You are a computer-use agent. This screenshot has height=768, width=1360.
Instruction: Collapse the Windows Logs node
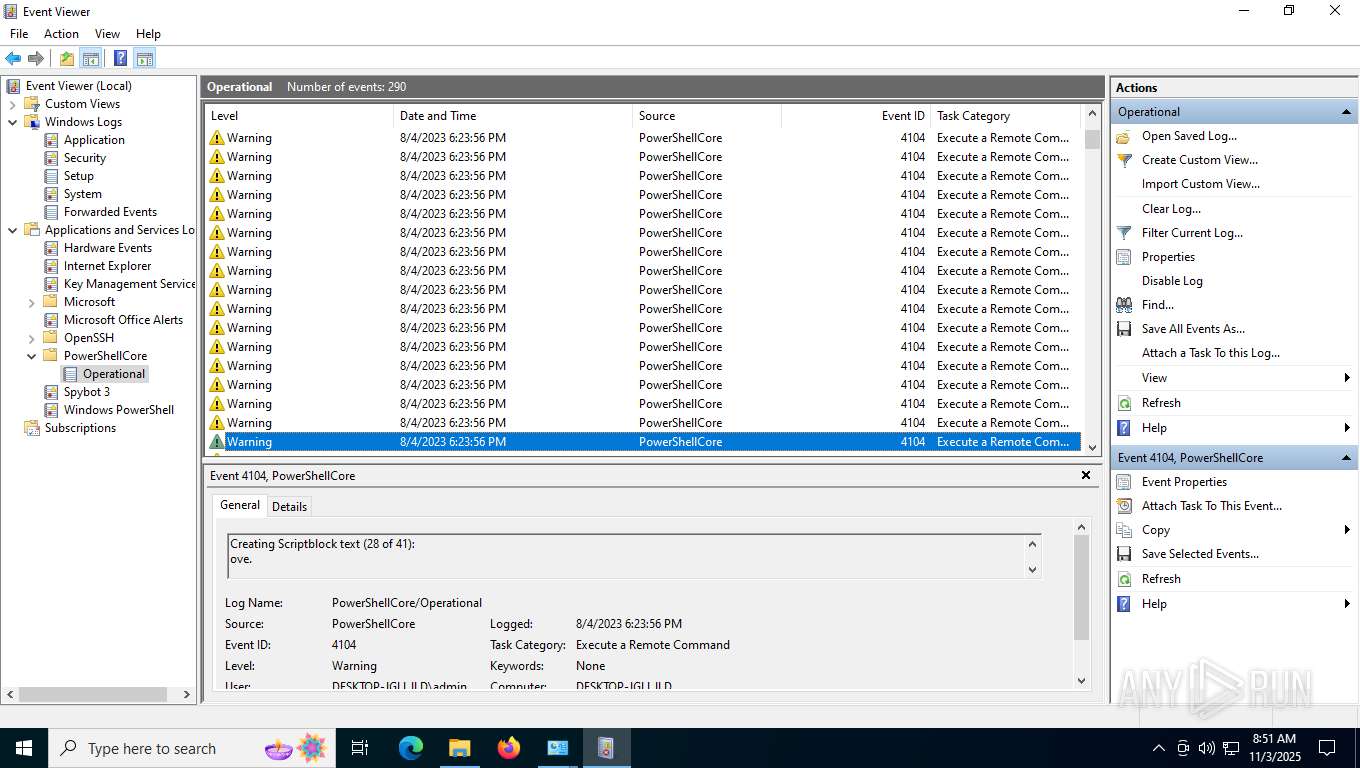(x=12, y=122)
